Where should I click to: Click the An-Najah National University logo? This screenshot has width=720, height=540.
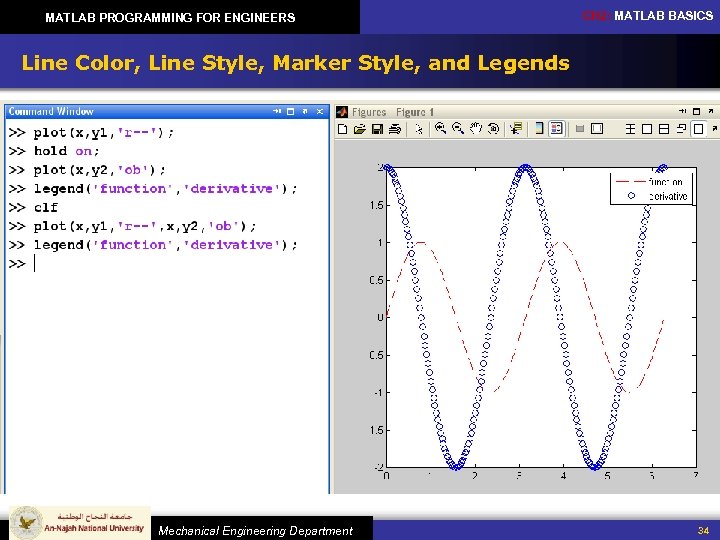80,523
